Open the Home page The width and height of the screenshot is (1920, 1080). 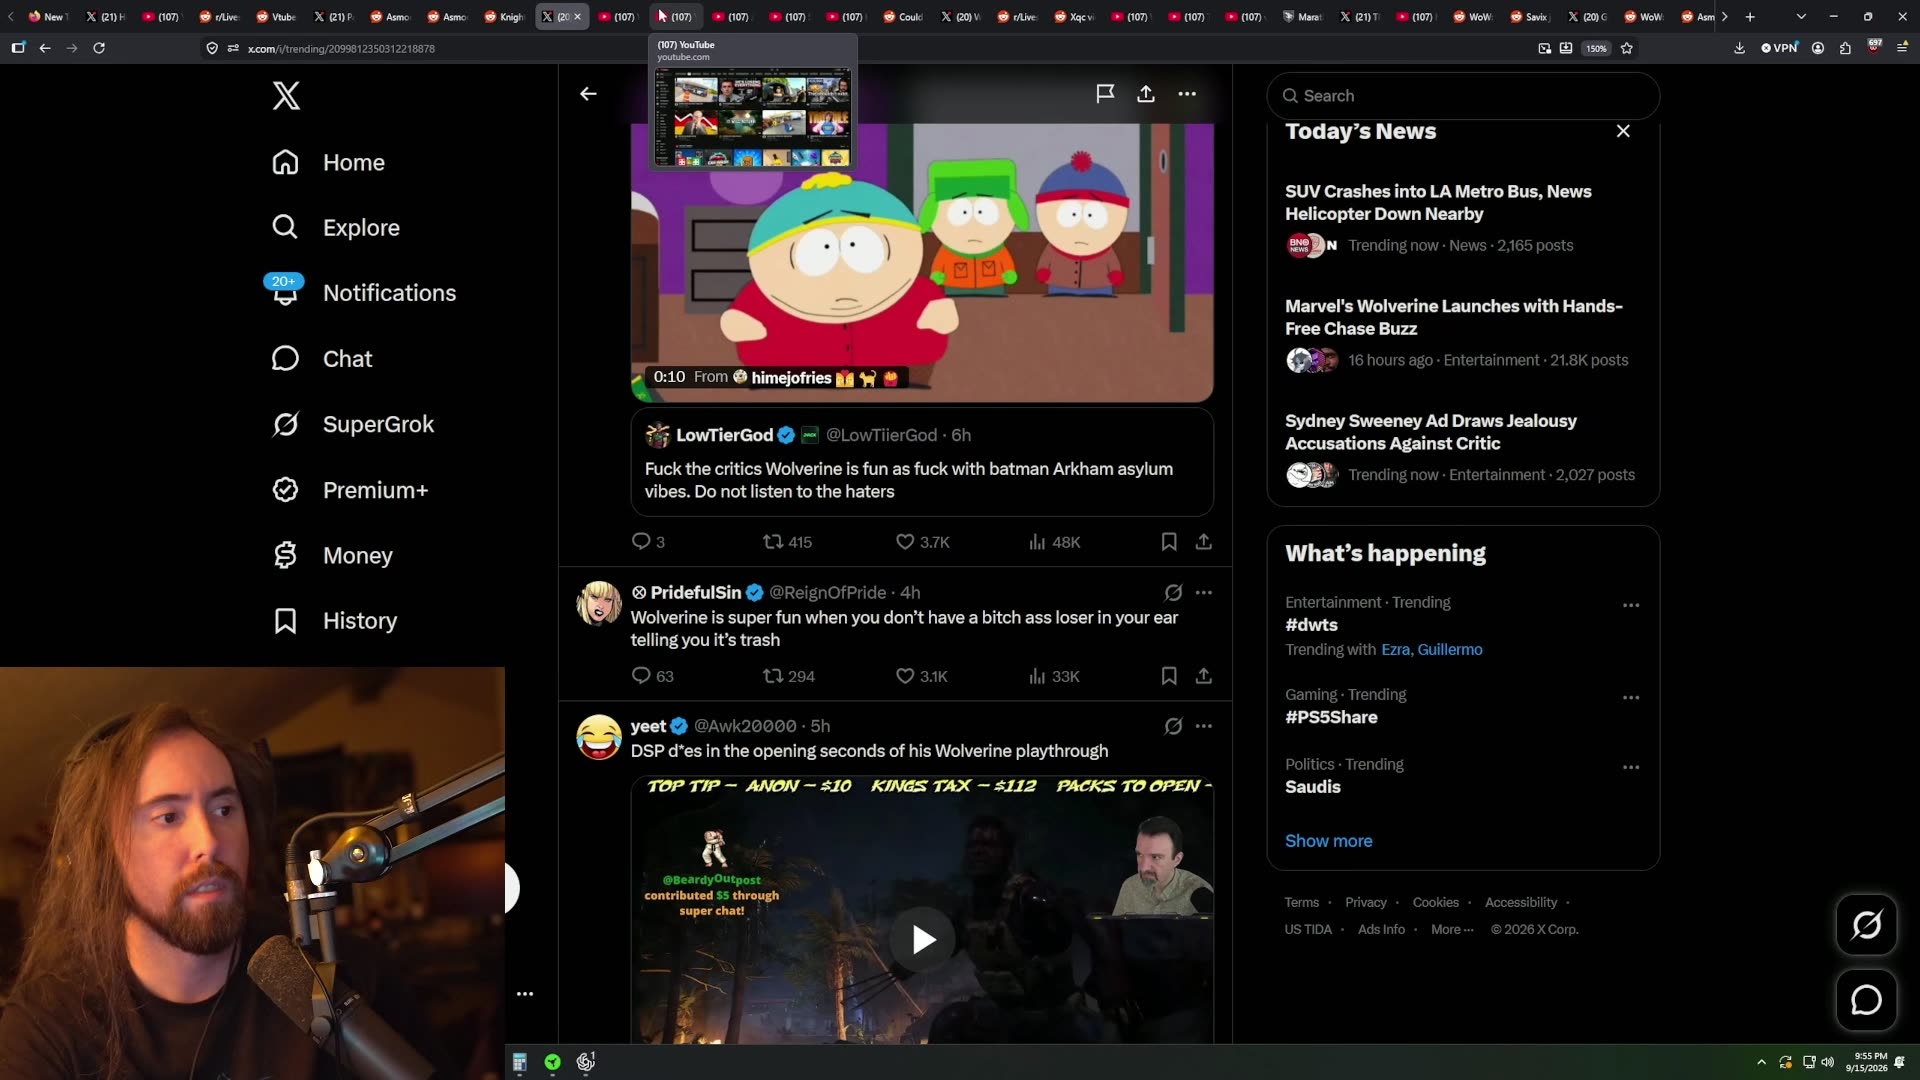328,162
